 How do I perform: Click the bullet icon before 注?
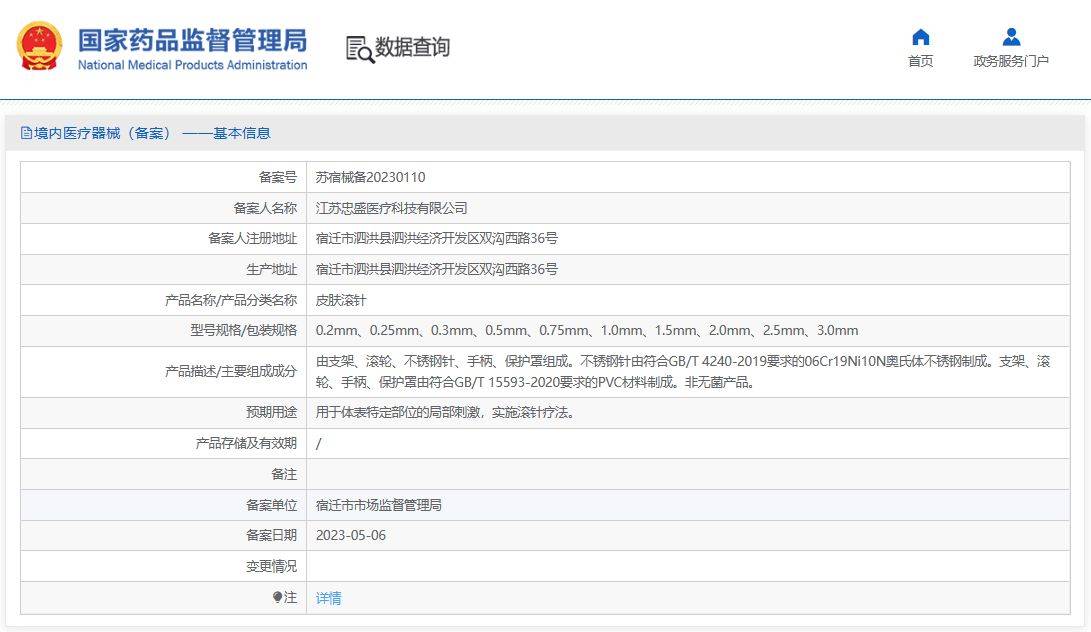click(278, 597)
